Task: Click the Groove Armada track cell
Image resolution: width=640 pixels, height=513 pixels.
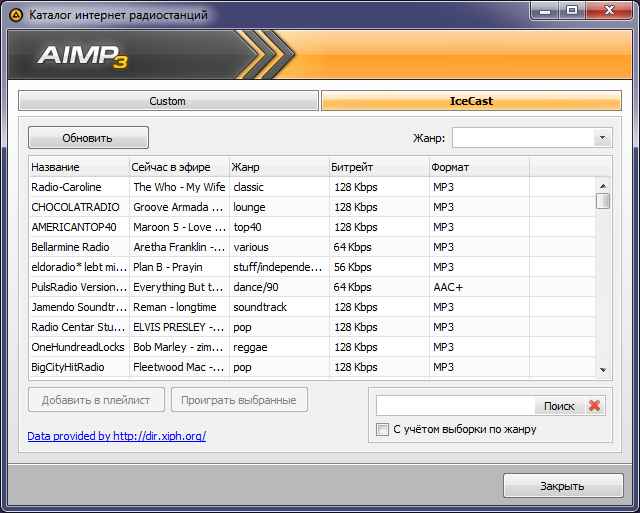Action: 178,207
